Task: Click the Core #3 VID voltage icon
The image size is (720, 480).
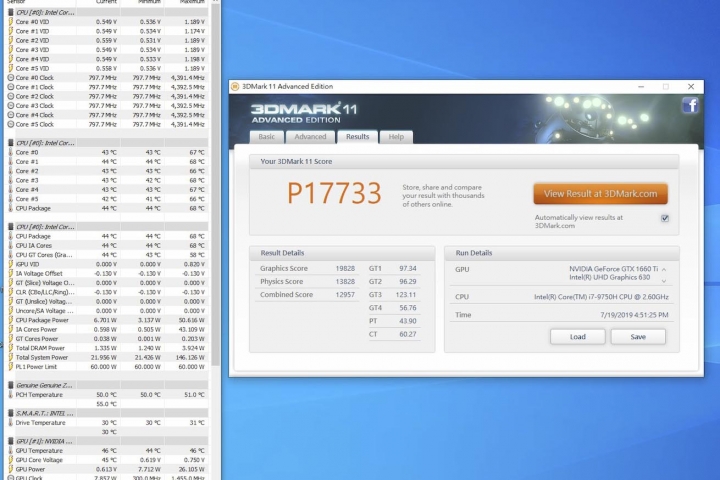Action: [11, 50]
